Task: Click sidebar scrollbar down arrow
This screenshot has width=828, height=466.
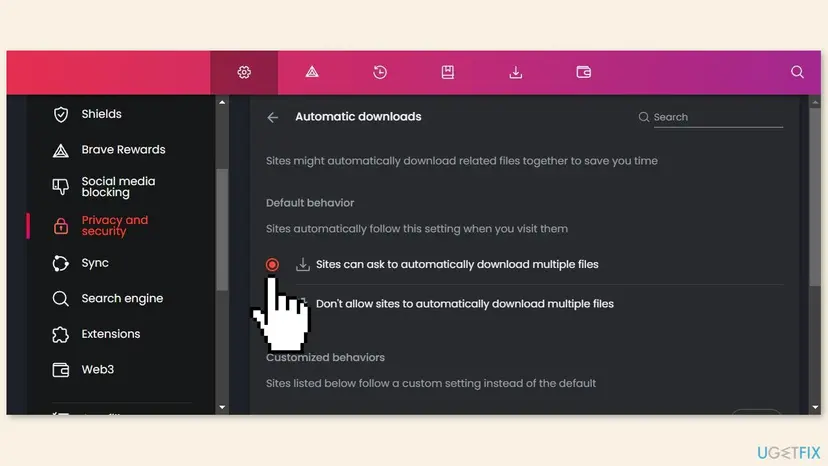Action: point(222,407)
